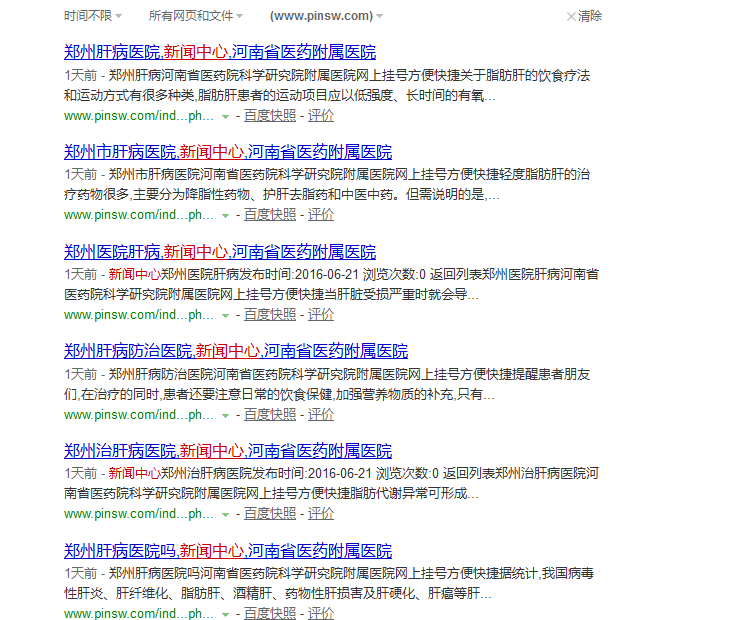
Task: Click green URL under 郑州医院肝病 result
Action: click(139, 315)
